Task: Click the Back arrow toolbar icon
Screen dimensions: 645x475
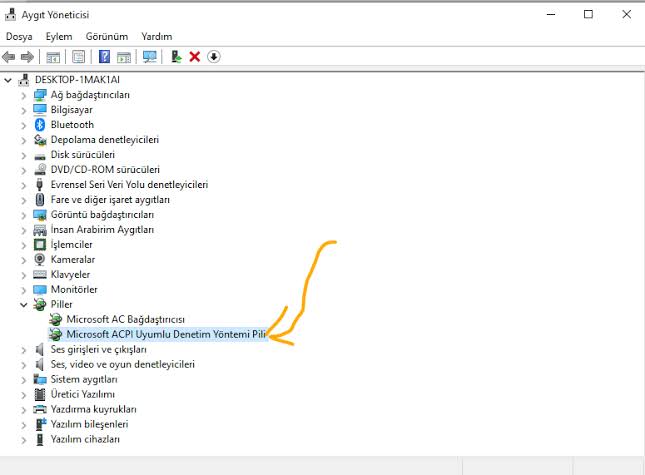Action: tap(9, 57)
